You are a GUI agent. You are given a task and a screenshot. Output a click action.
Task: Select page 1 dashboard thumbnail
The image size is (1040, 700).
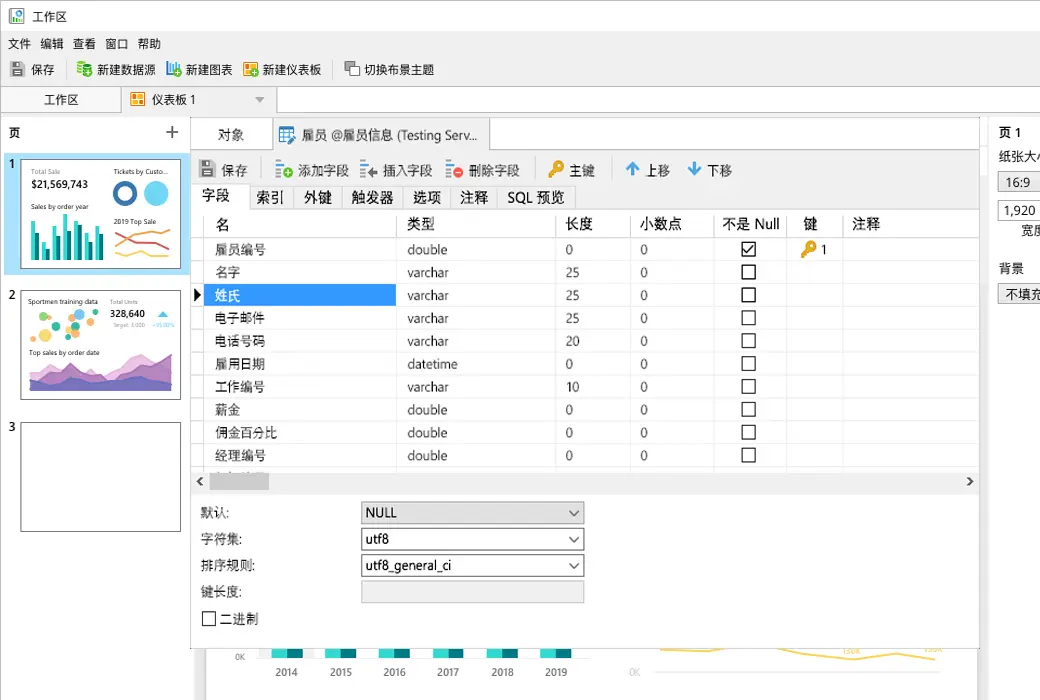[101, 214]
